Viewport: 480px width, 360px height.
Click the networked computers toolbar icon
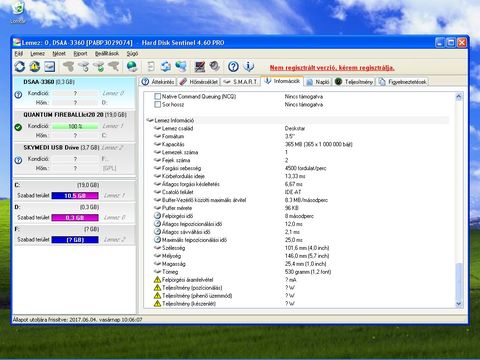click(x=181, y=67)
